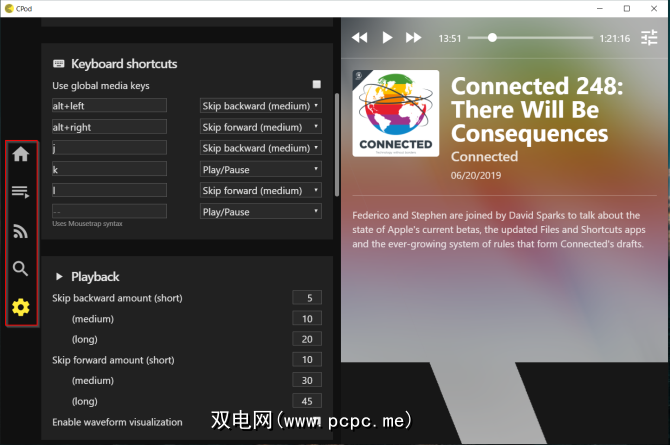The width and height of the screenshot is (670, 445).
Task: Click Enable waveform visualization label
Action: 117,422
